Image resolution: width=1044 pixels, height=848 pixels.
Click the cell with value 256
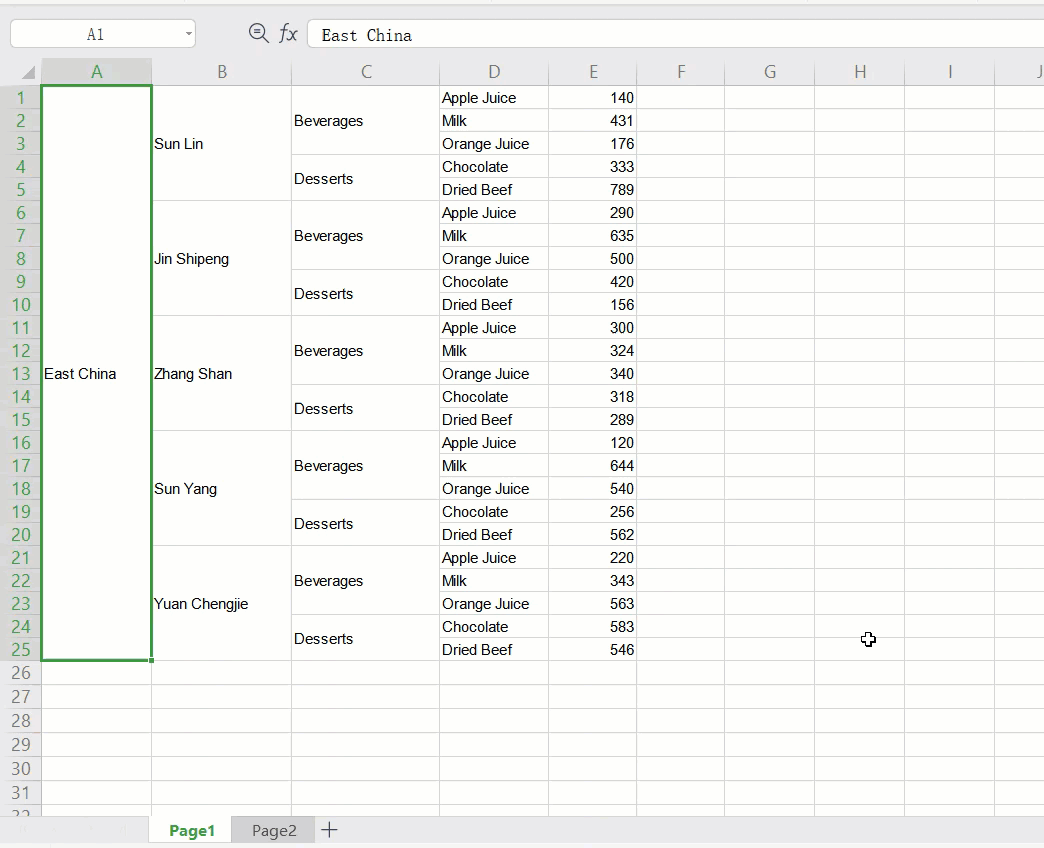tap(593, 512)
